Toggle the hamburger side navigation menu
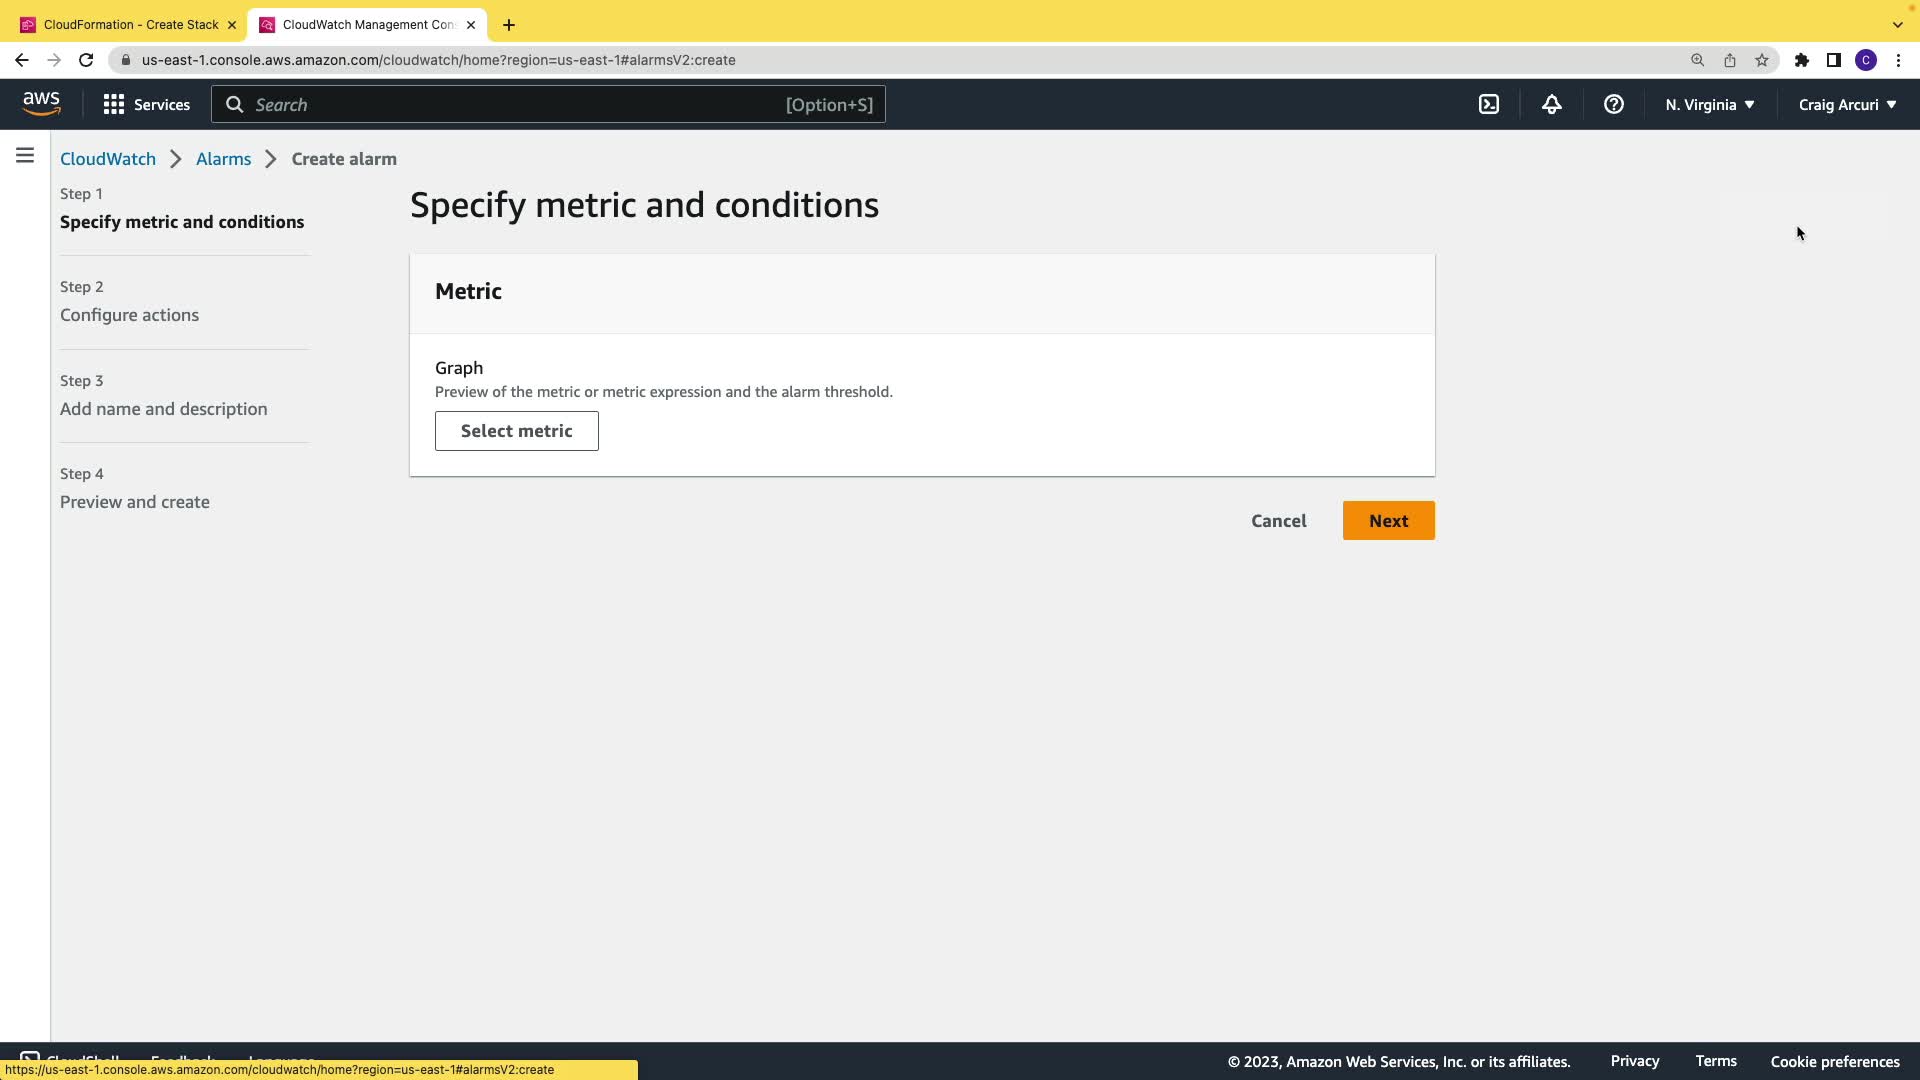Screen dimensions: 1920x1080 pyautogui.click(x=25, y=155)
